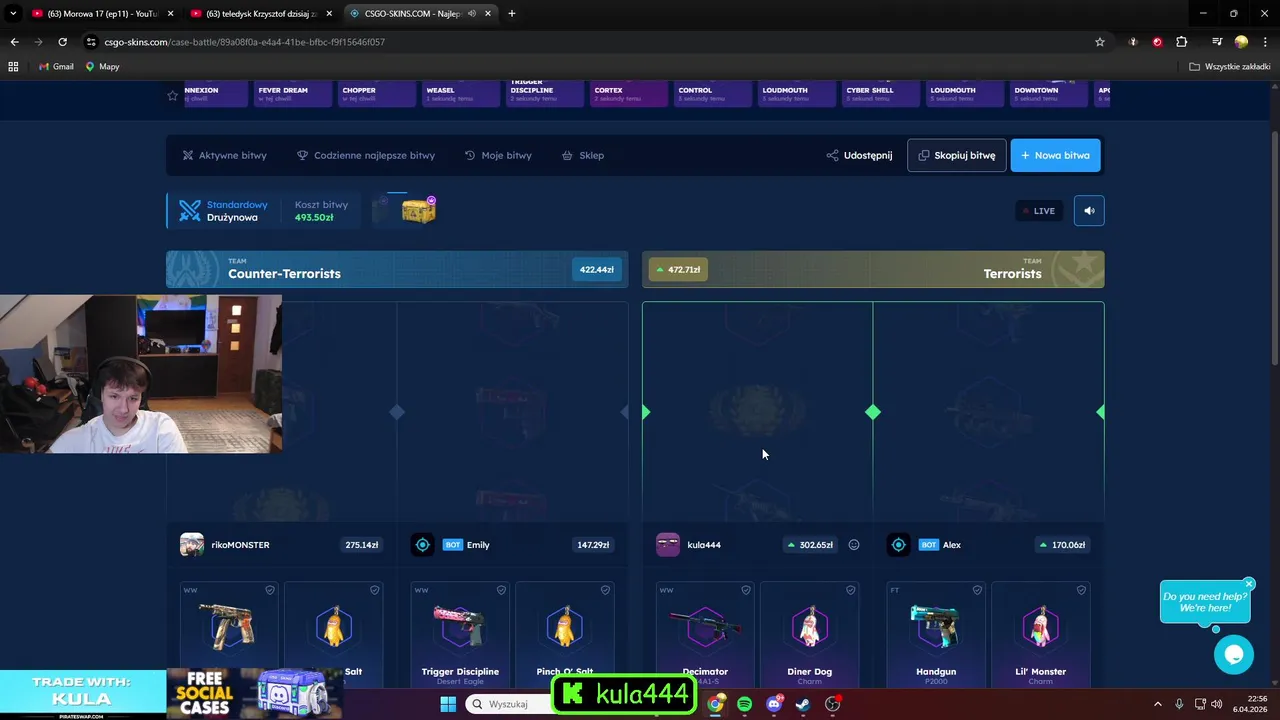Start a Nowa bitwa
1280x720 pixels.
(1055, 155)
